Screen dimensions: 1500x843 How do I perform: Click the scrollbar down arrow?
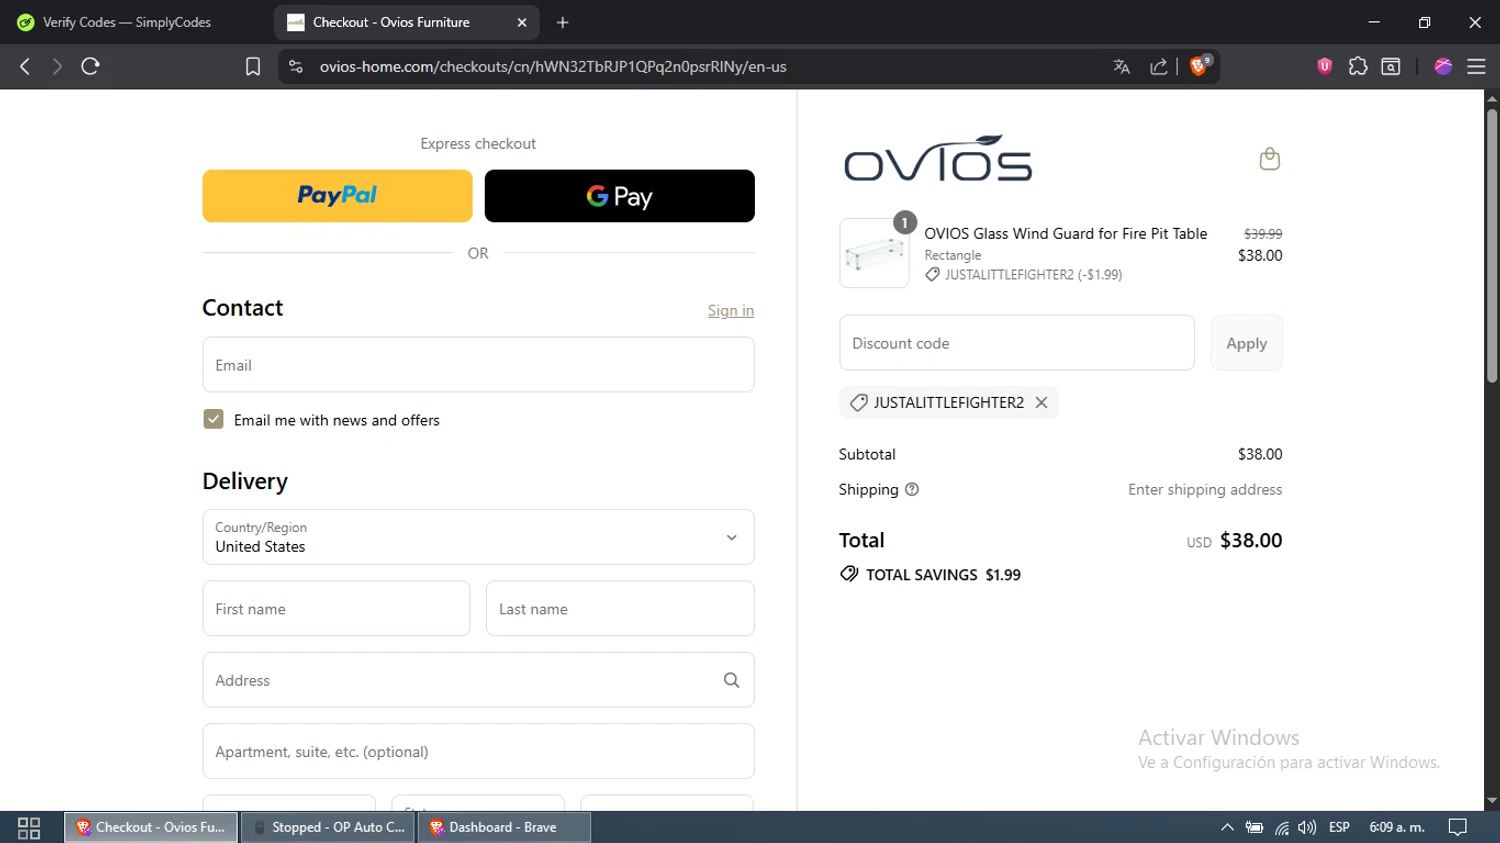pos(1491,801)
